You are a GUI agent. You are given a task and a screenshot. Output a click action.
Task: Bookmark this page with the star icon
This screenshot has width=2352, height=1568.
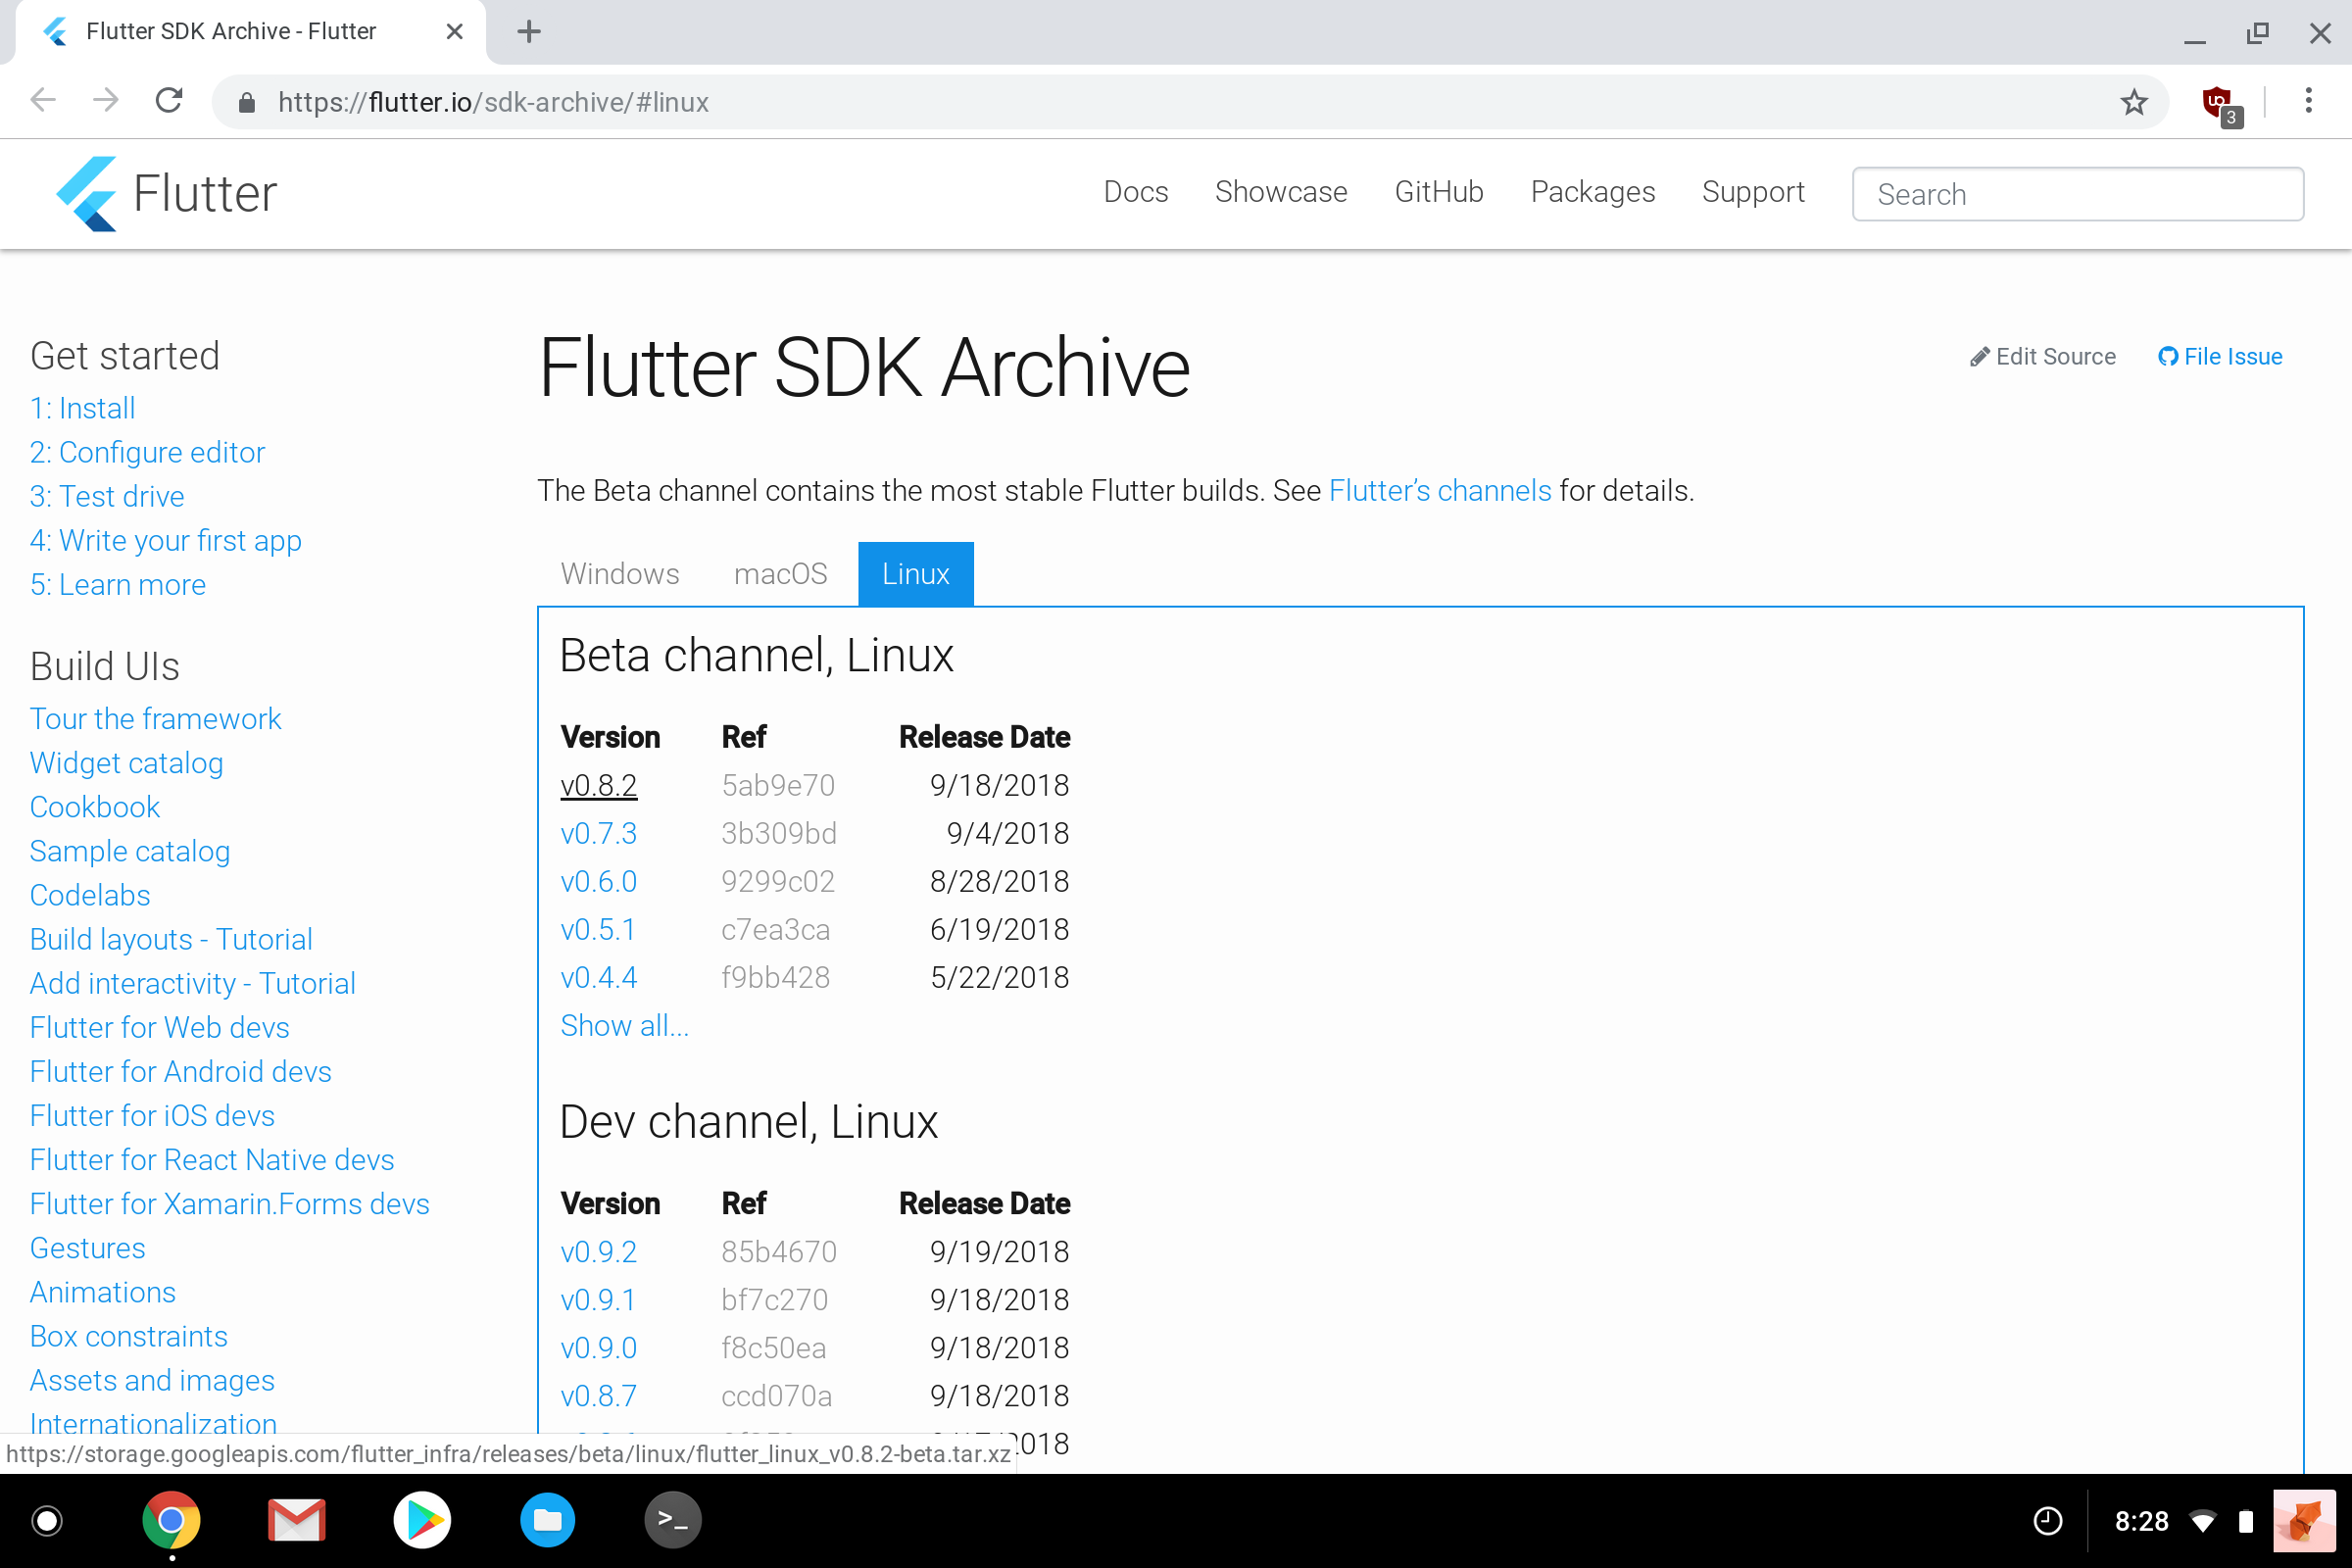tap(2135, 101)
